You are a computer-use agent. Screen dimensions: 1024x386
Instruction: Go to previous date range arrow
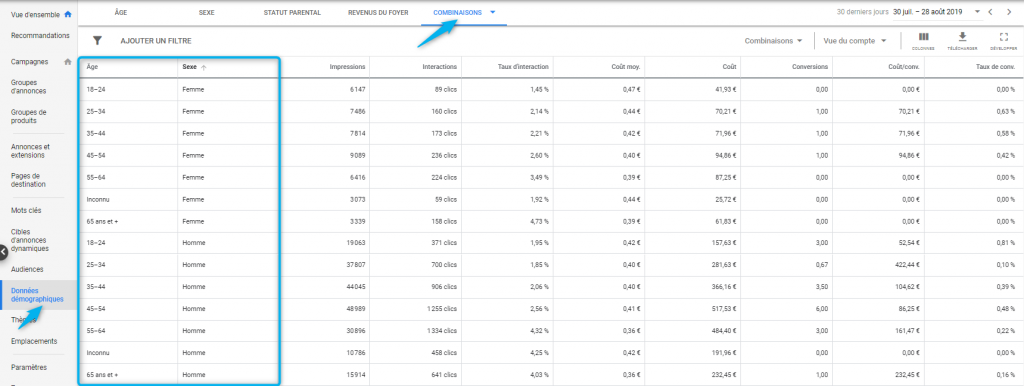[x=991, y=12]
